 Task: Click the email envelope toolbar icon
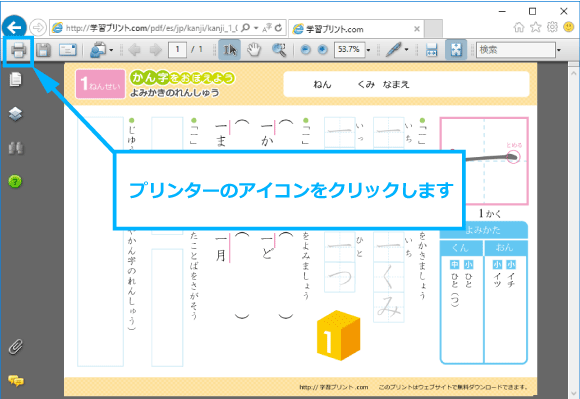click(68, 50)
